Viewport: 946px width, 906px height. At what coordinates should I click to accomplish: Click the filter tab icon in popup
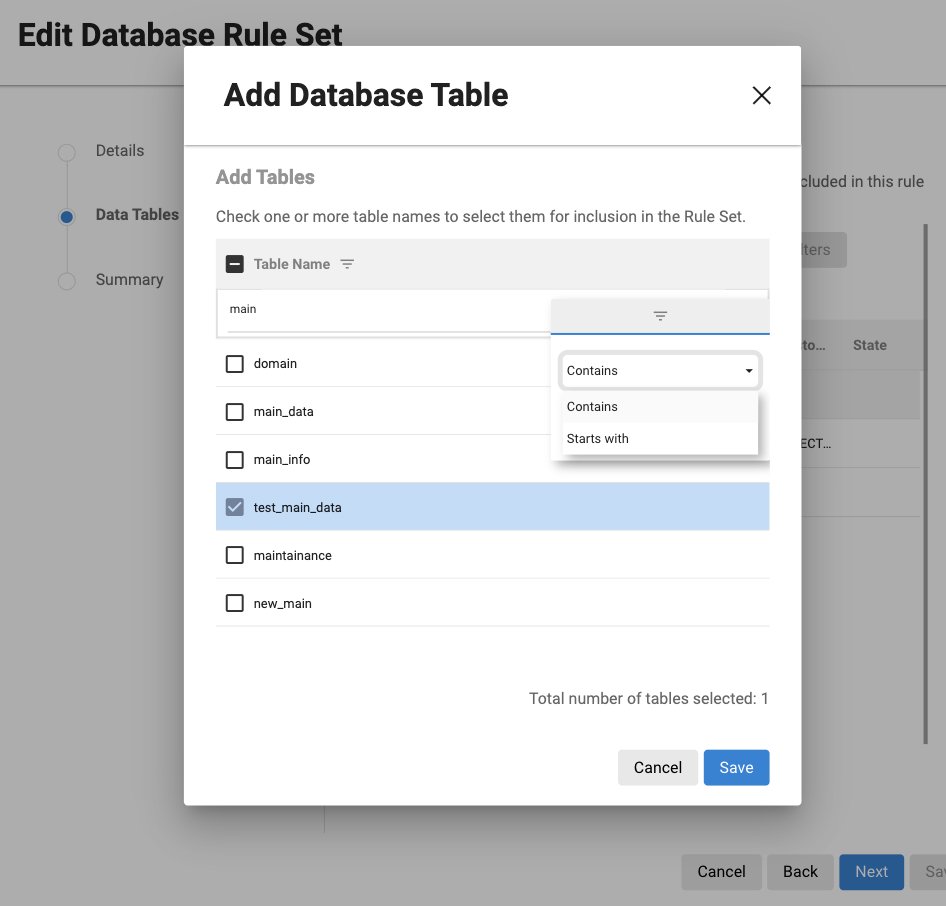660,316
